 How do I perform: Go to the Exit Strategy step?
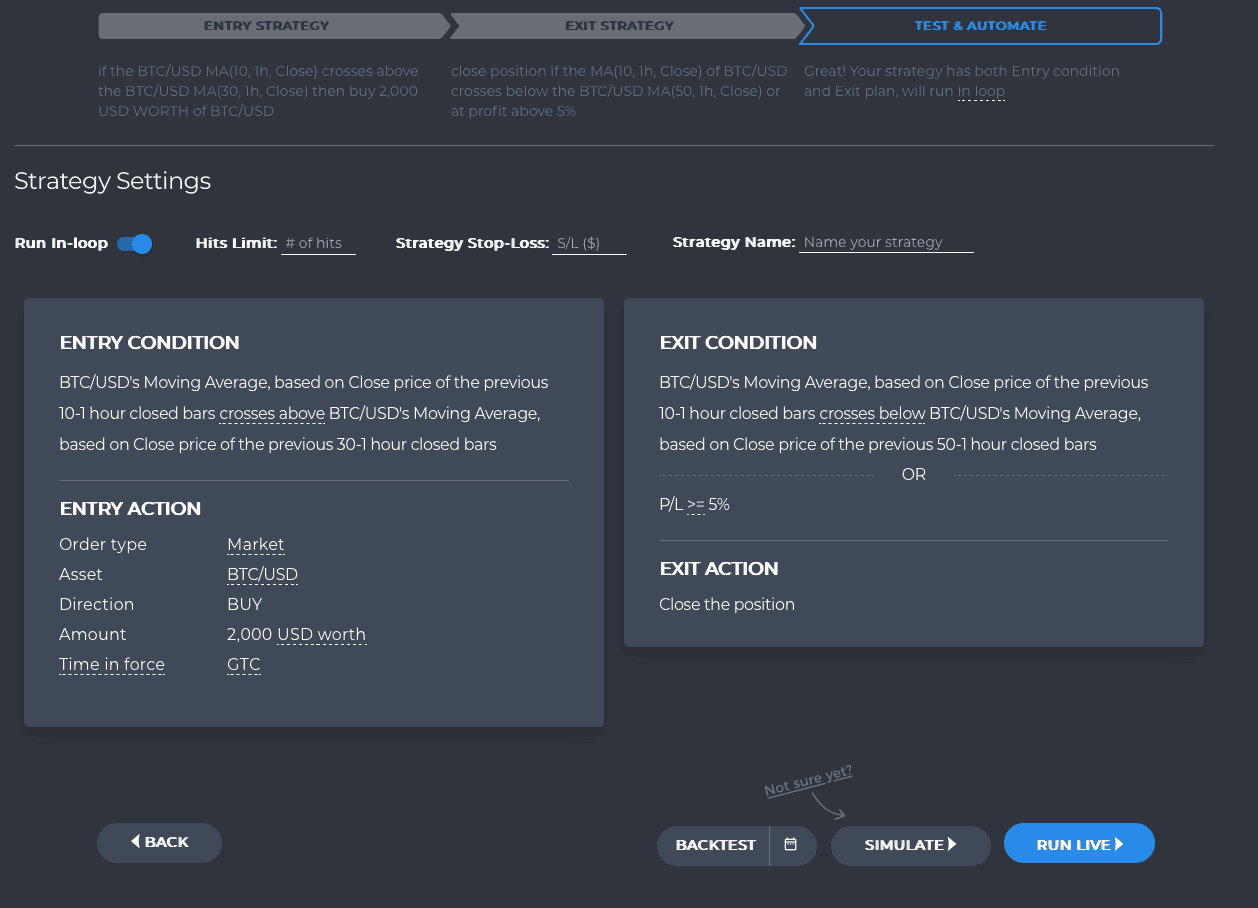[620, 26]
